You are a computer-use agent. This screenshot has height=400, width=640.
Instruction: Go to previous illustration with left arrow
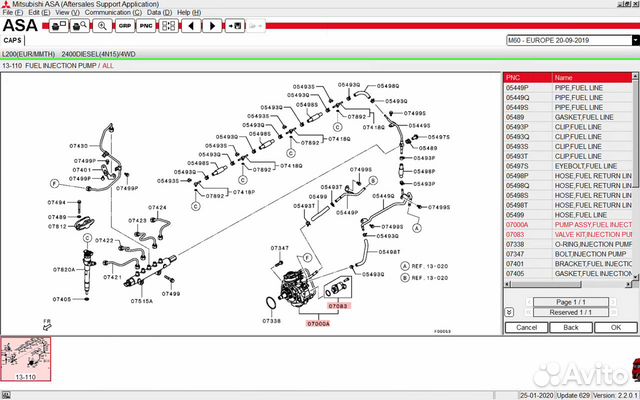pos(191,25)
